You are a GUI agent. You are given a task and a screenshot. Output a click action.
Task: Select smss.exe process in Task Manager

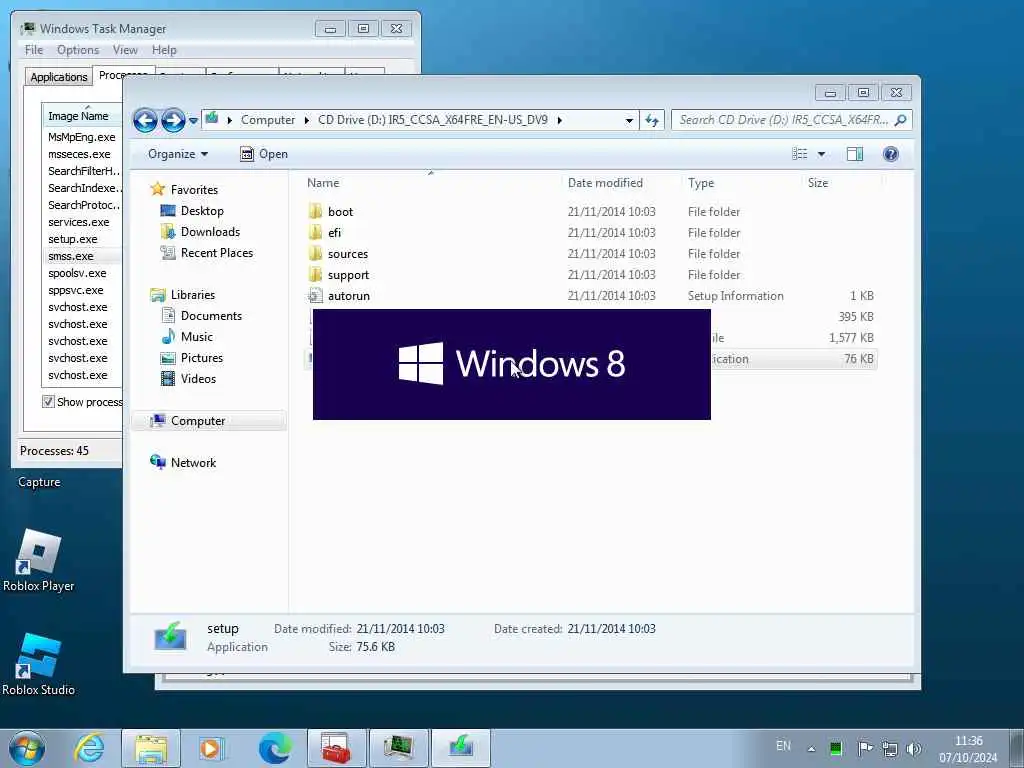[x=71, y=257]
